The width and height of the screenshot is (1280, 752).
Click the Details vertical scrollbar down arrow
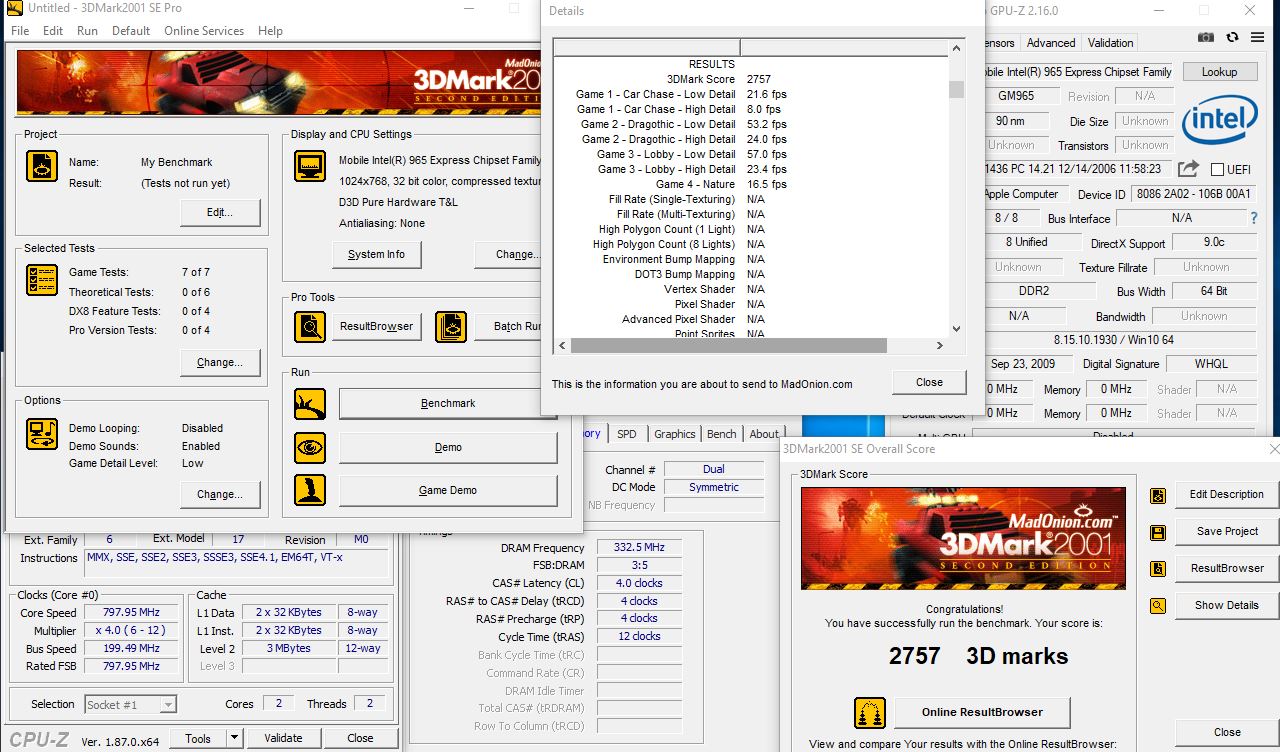957,328
